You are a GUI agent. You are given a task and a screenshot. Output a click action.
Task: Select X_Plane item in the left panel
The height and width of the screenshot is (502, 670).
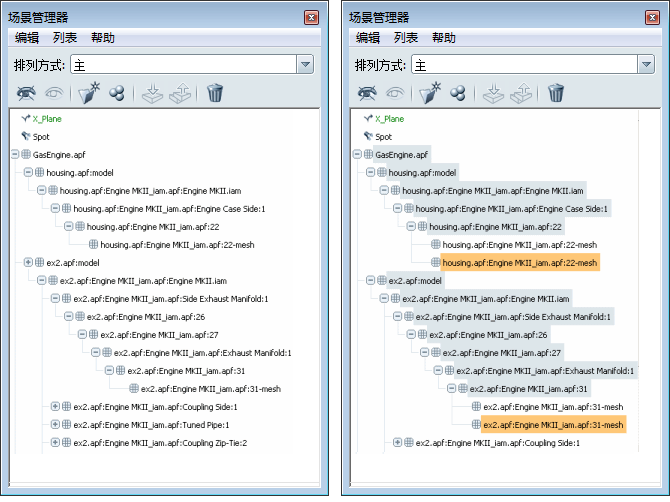pos(50,119)
